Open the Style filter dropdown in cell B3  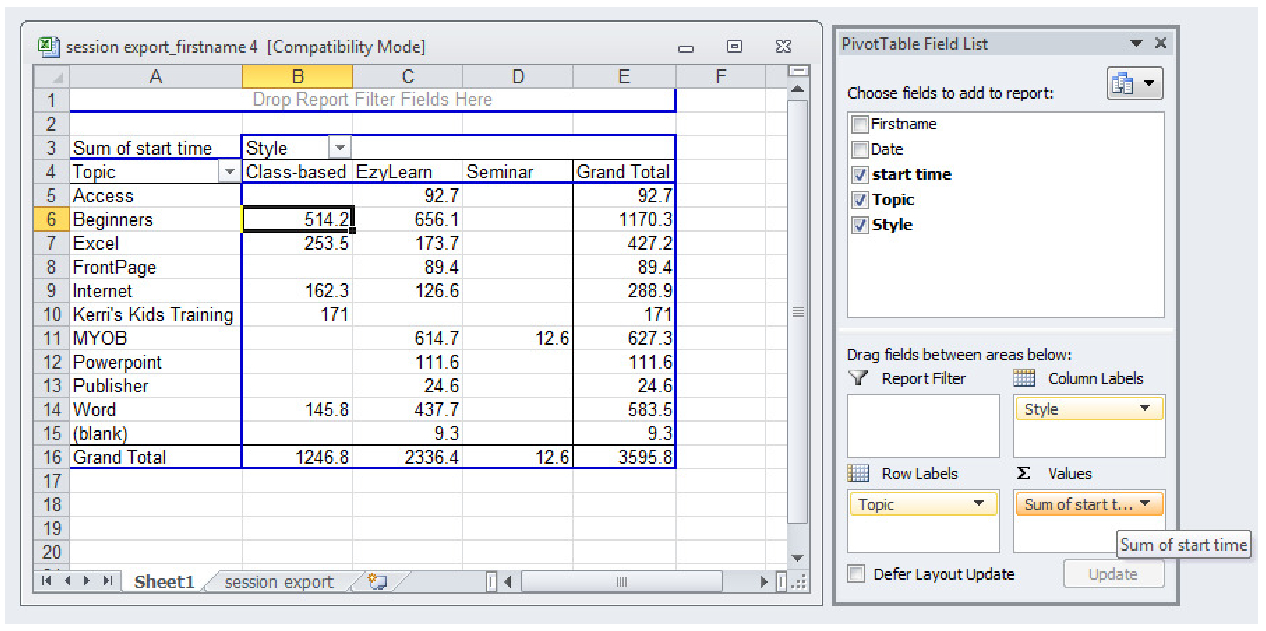point(339,147)
